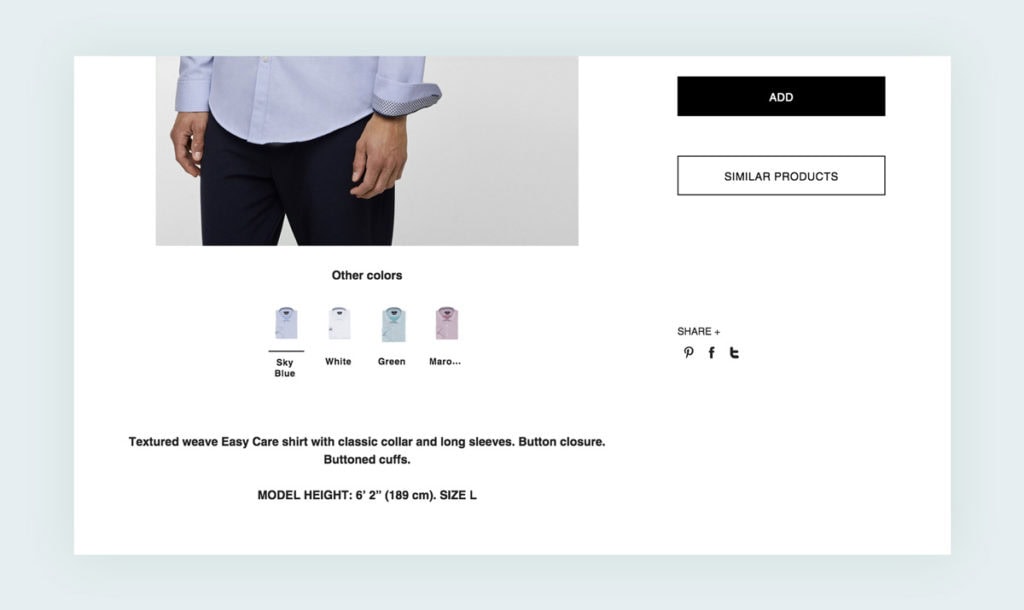Click the rolled-up shirt cuff in photo

(x=406, y=104)
